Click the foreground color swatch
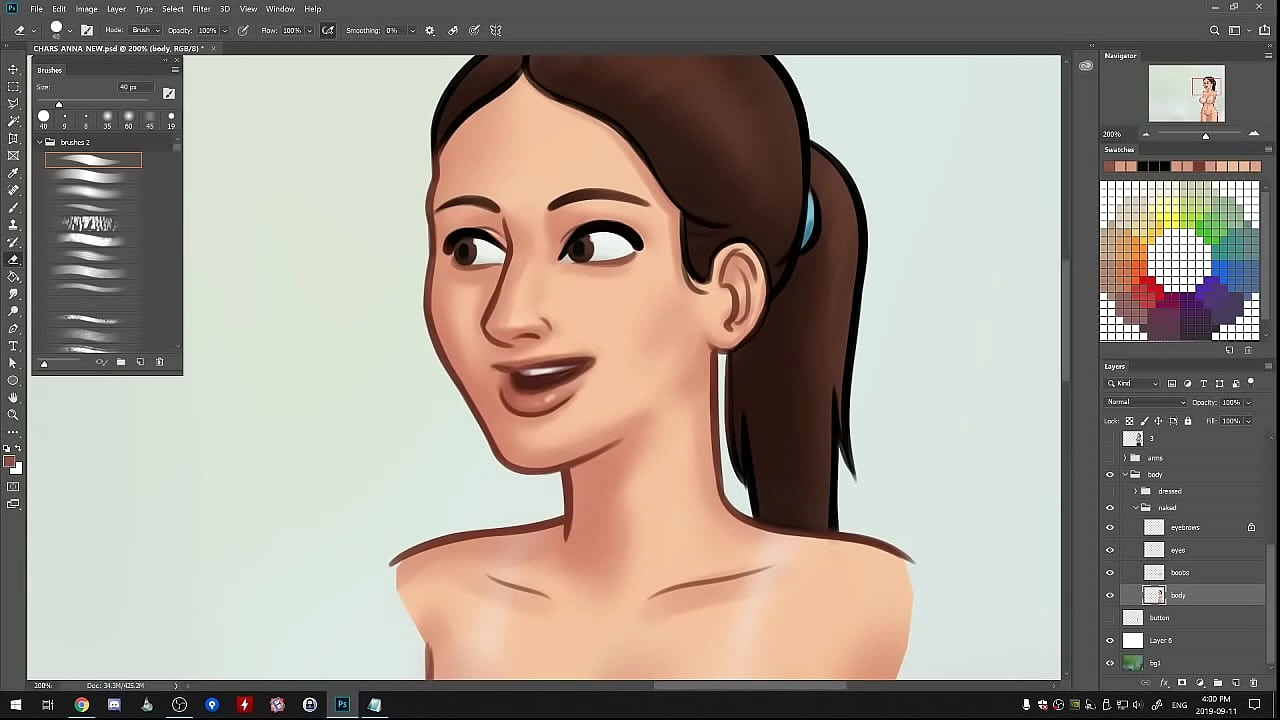Image resolution: width=1280 pixels, height=720 pixels. point(9,462)
